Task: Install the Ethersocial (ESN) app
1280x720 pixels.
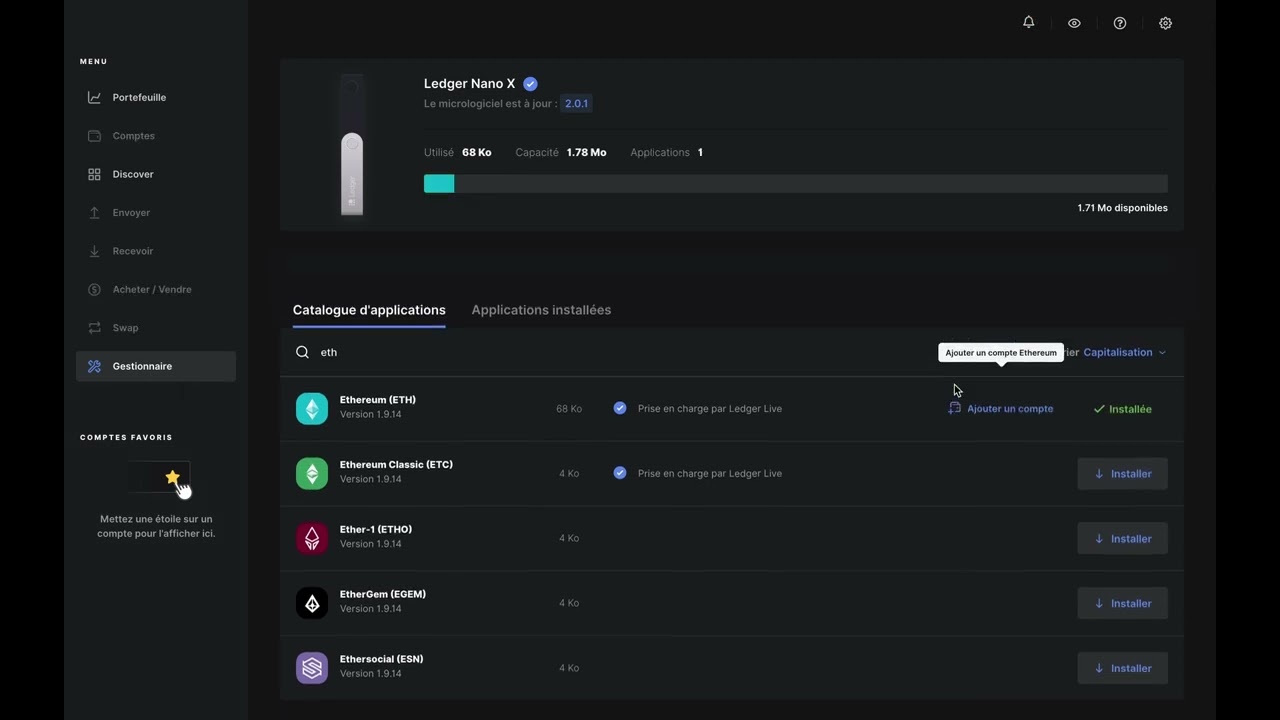Action: 1122,668
